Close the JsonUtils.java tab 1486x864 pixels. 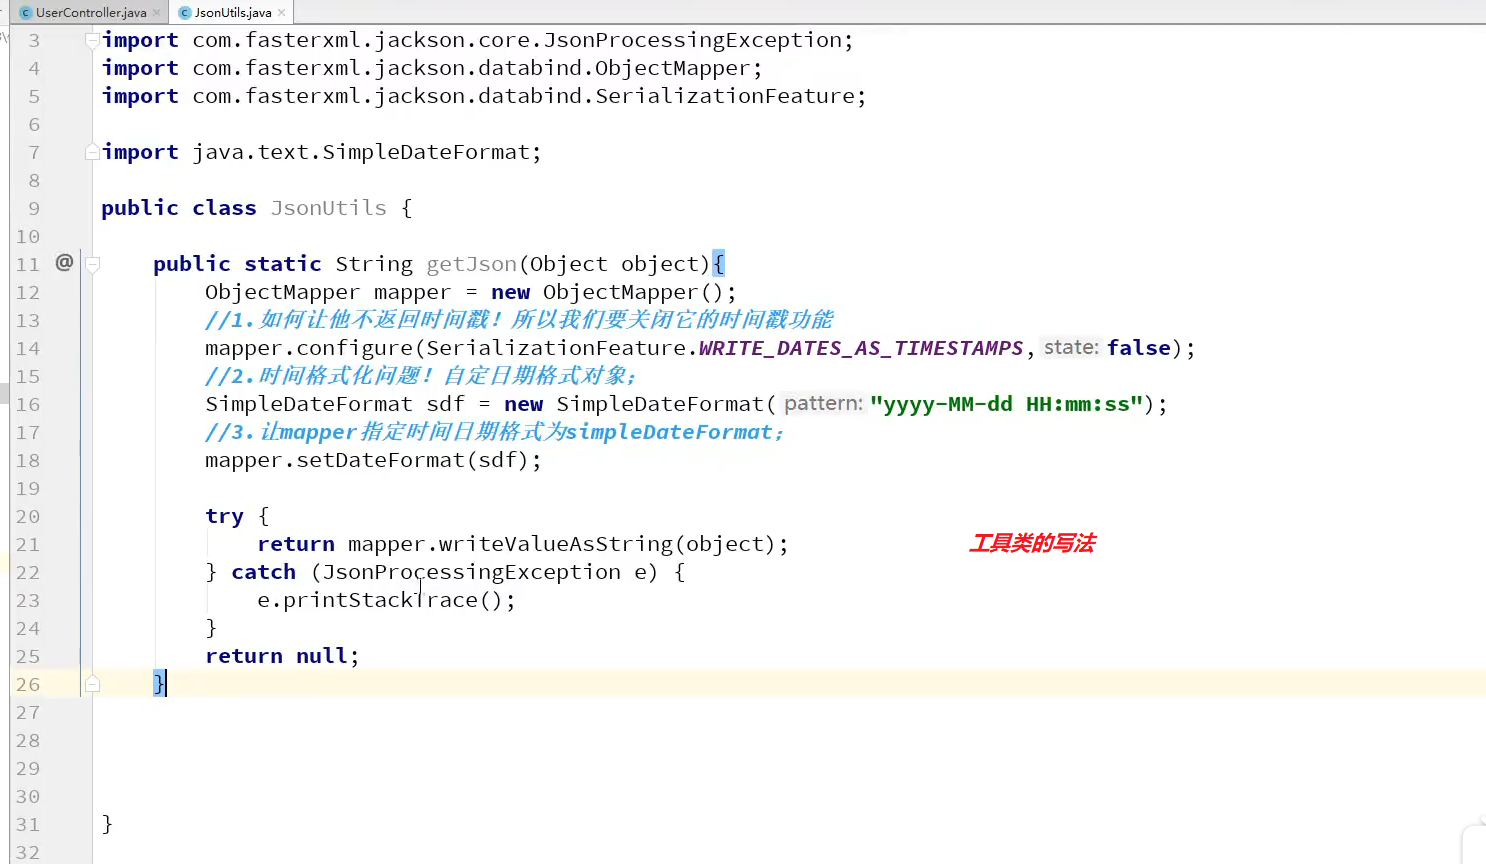(x=282, y=13)
